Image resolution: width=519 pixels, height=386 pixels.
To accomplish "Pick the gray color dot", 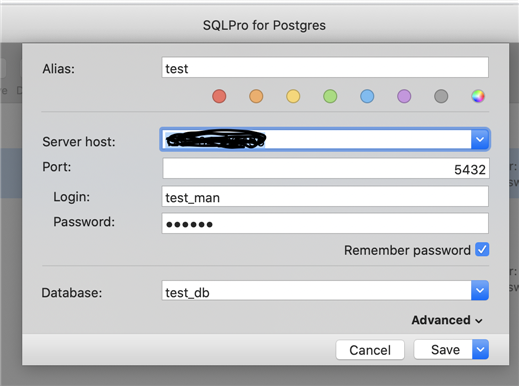I will [x=441, y=96].
